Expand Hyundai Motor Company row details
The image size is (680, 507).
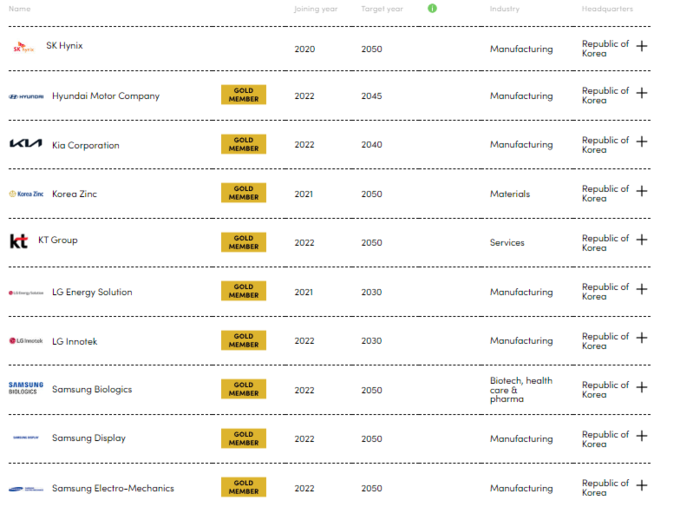tap(642, 93)
